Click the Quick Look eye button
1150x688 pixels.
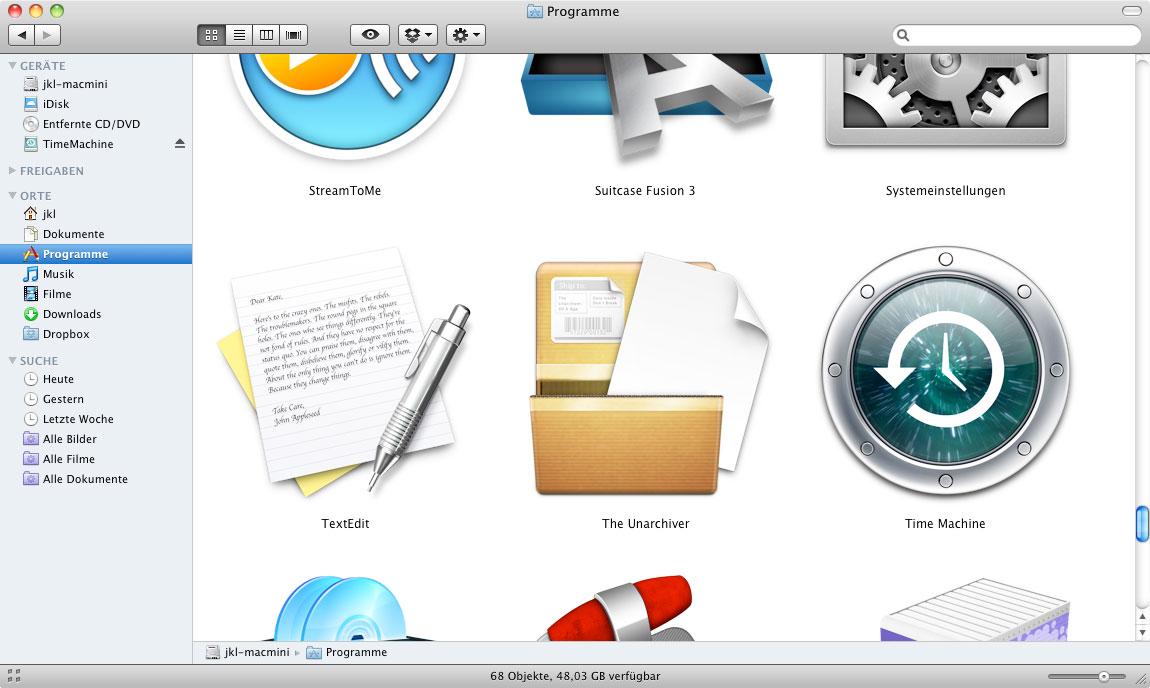point(370,34)
